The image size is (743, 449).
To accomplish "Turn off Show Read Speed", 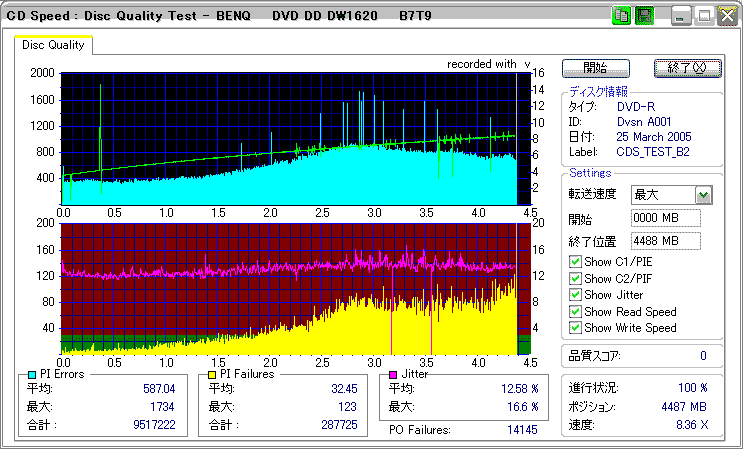I will [575, 312].
